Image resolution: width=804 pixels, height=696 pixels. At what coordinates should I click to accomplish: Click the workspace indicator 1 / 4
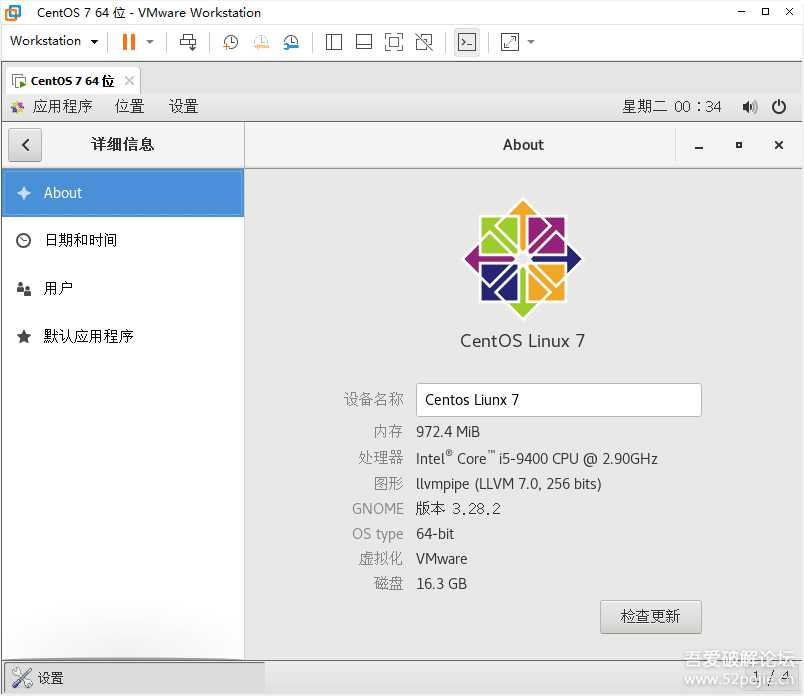(x=771, y=676)
